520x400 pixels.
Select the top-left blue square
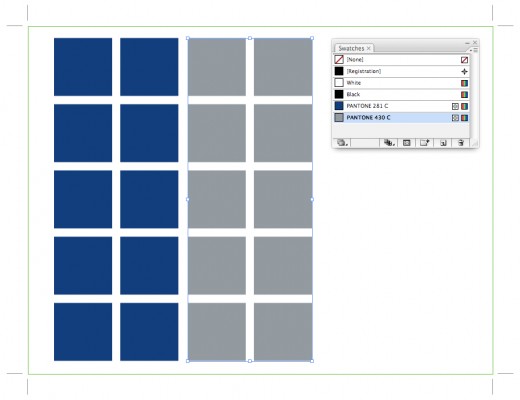point(83,67)
